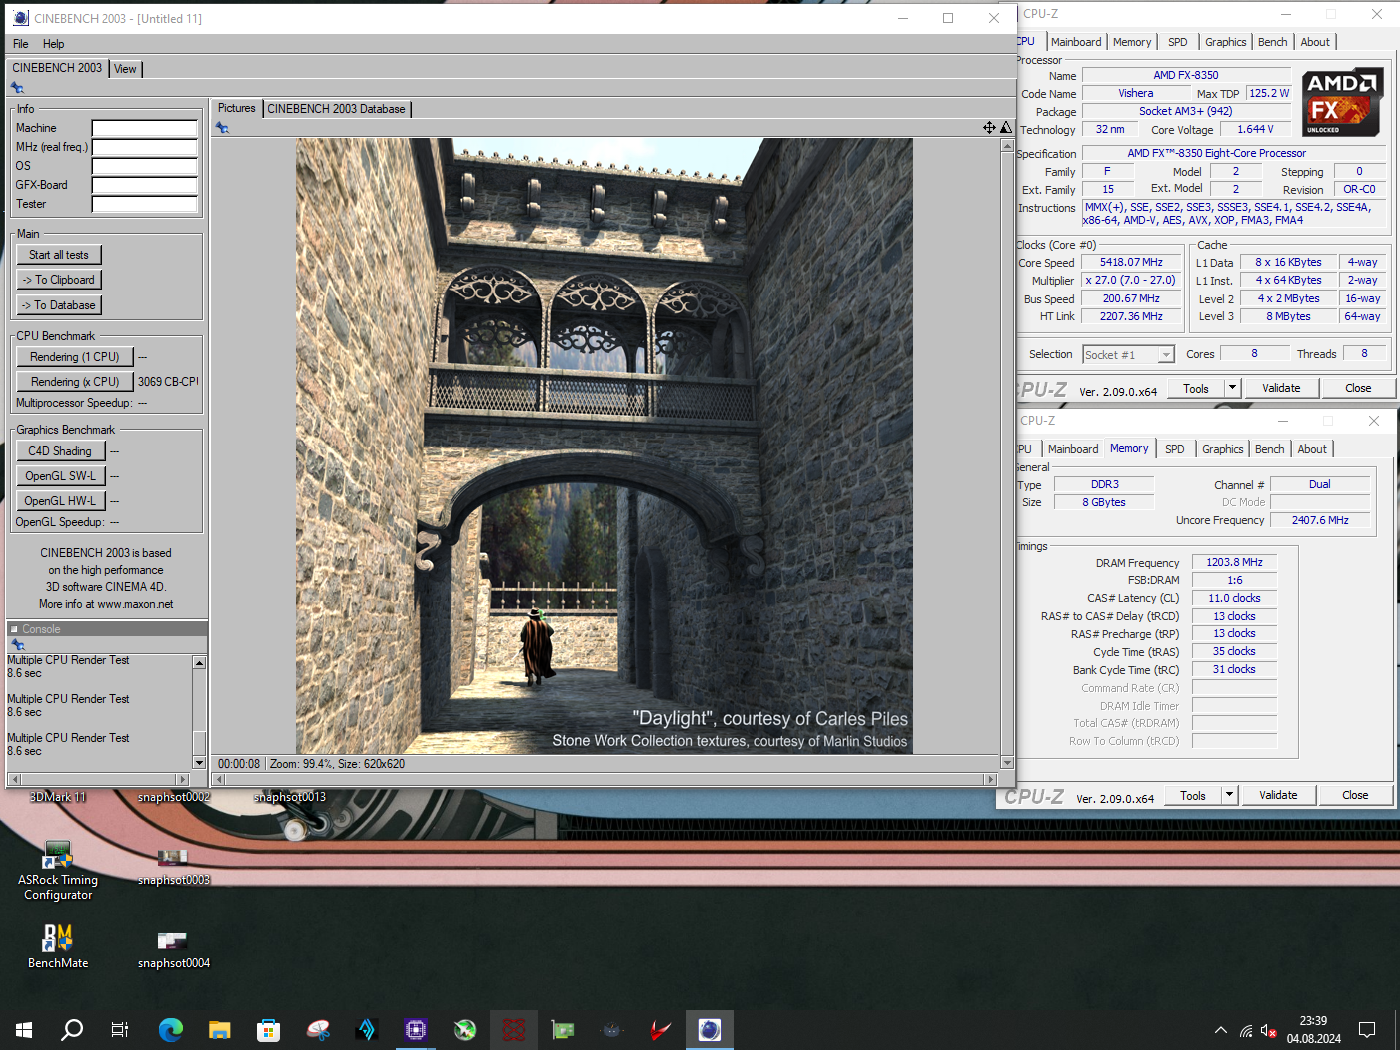Click into the Tester input field
This screenshot has height=1050, width=1400.
pos(145,204)
